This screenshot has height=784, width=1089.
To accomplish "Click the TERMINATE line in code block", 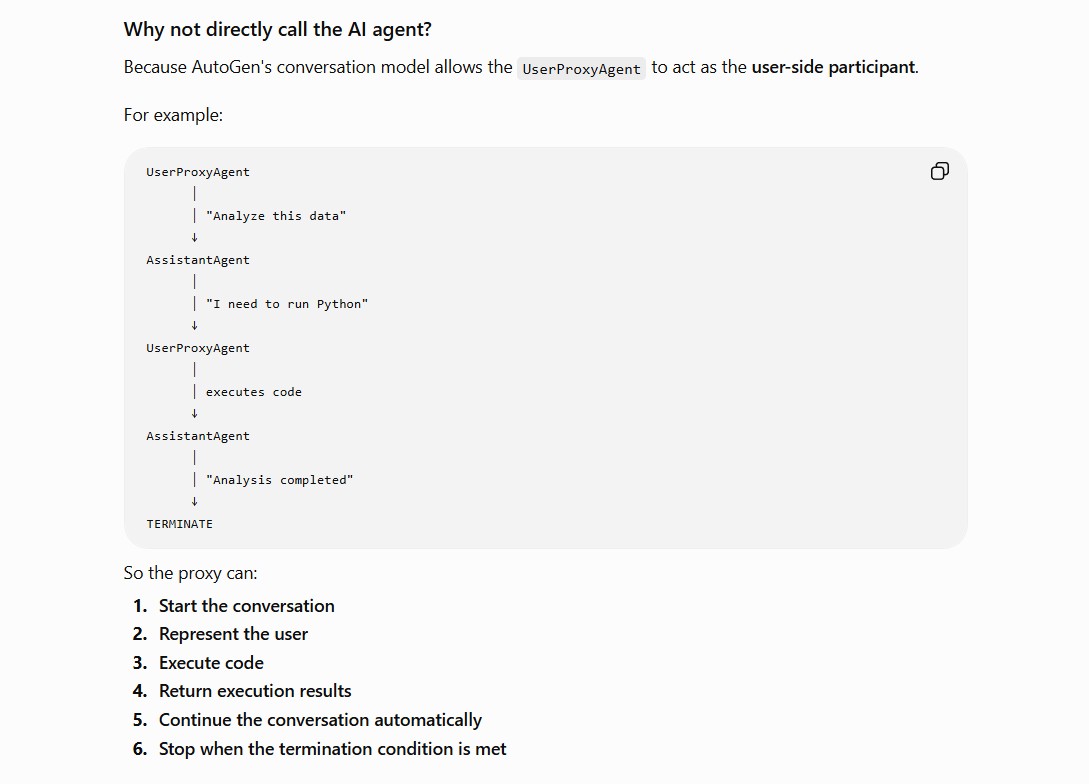I will point(179,524).
